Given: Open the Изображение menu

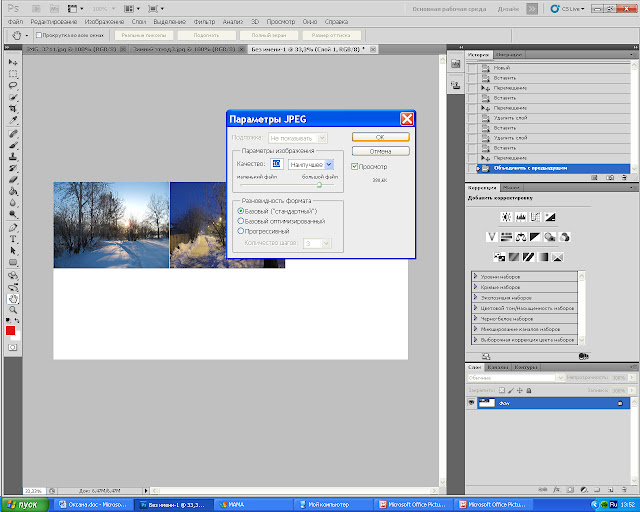Looking at the screenshot, I should tap(104, 22).
